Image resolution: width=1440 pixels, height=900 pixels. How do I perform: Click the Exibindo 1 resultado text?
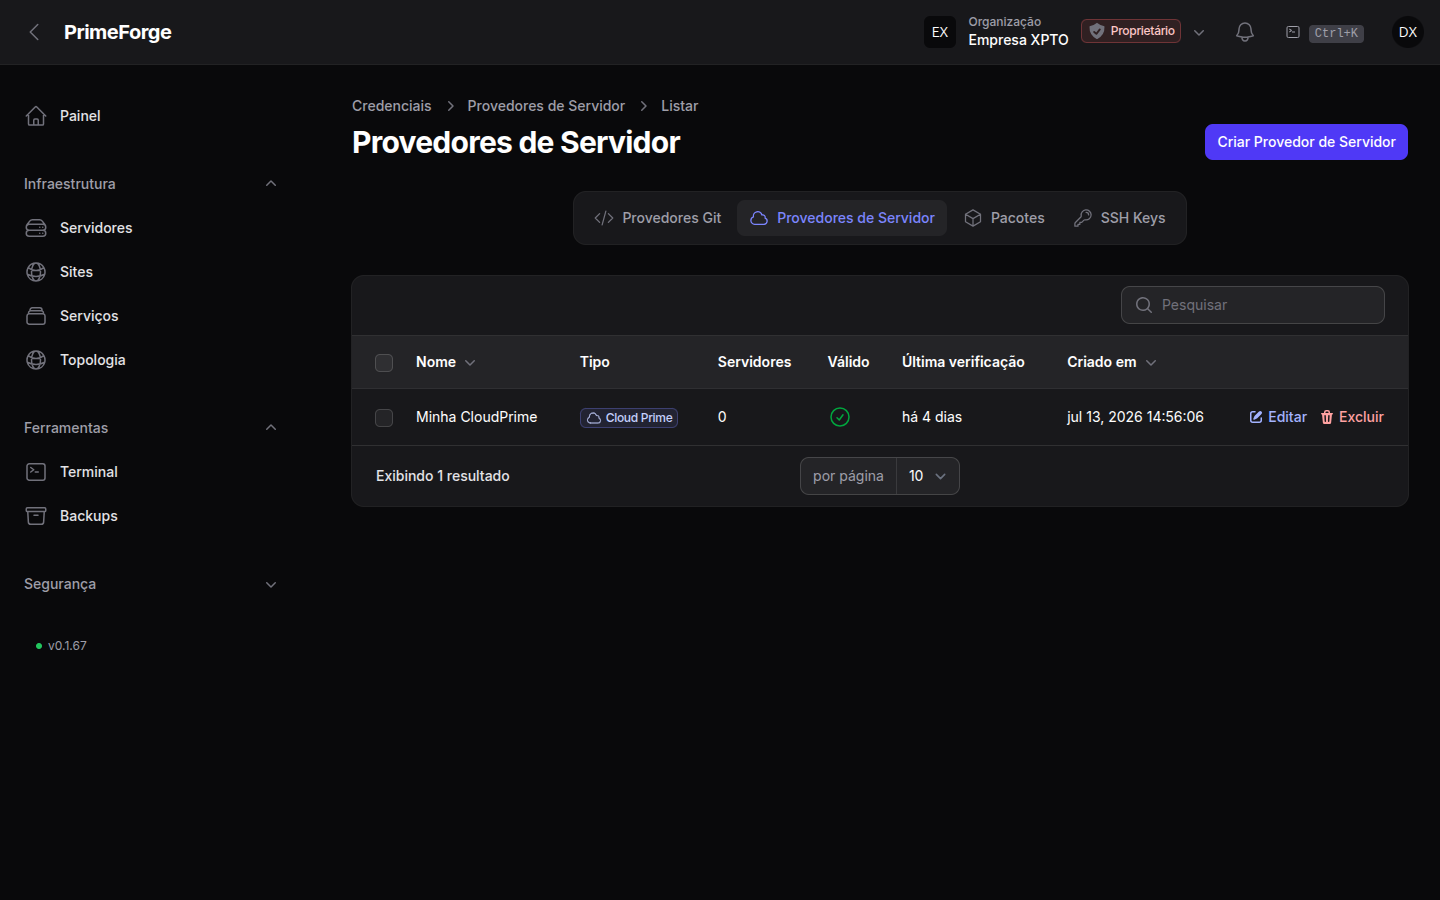point(443,476)
